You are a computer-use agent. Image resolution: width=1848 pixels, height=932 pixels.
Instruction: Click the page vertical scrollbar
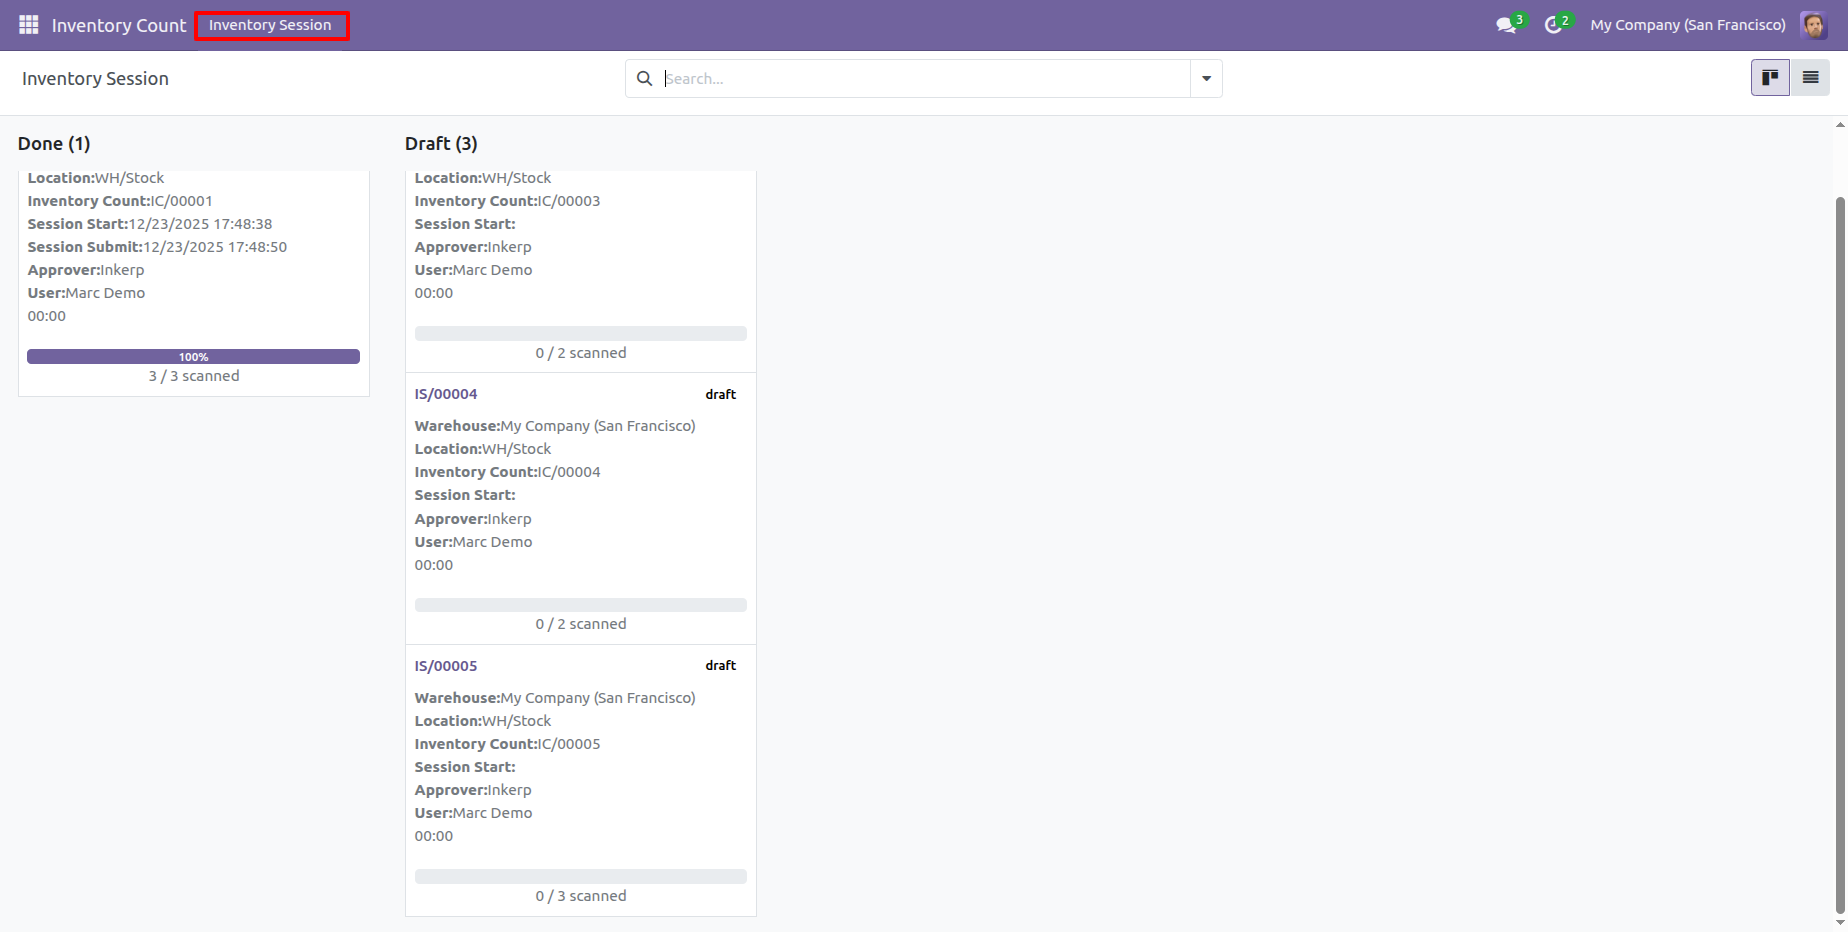tap(1840, 555)
